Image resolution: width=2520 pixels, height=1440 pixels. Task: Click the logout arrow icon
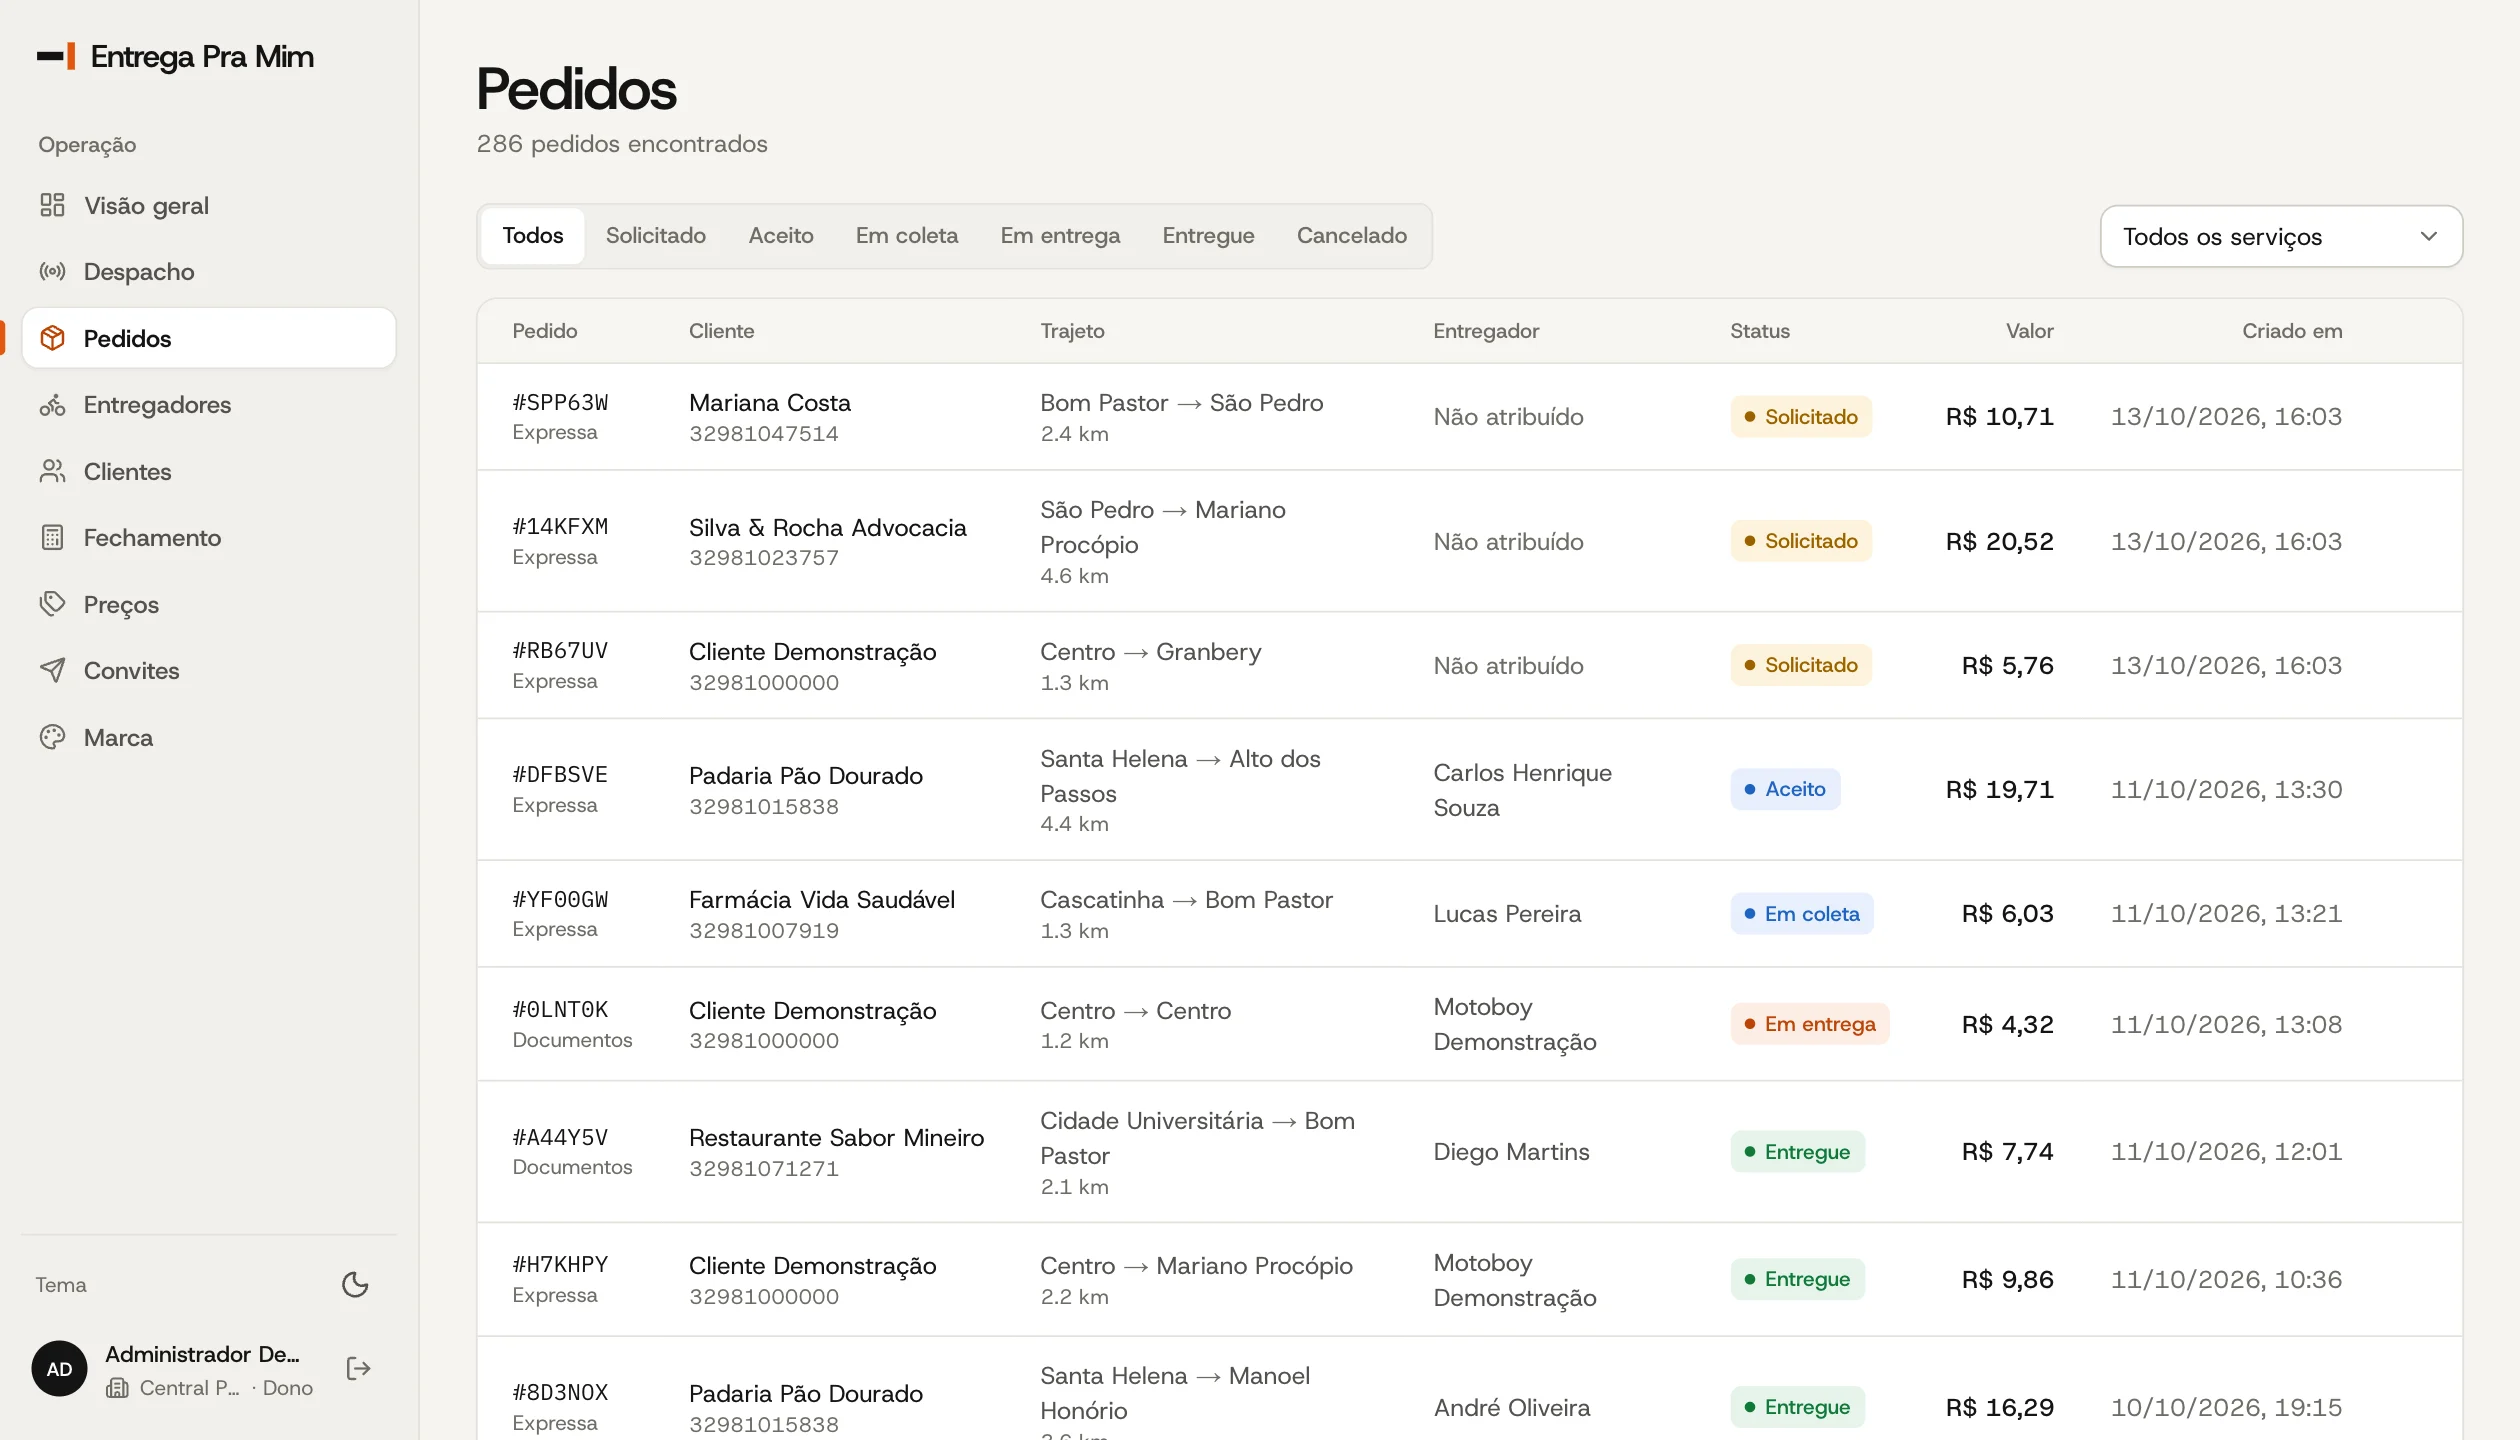tap(358, 1368)
